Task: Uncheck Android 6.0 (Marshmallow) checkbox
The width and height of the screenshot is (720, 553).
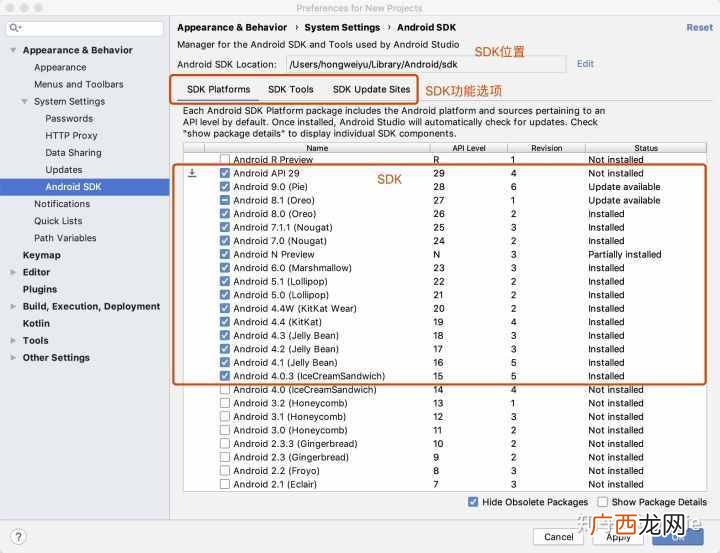Action: click(x=225, y=268)
